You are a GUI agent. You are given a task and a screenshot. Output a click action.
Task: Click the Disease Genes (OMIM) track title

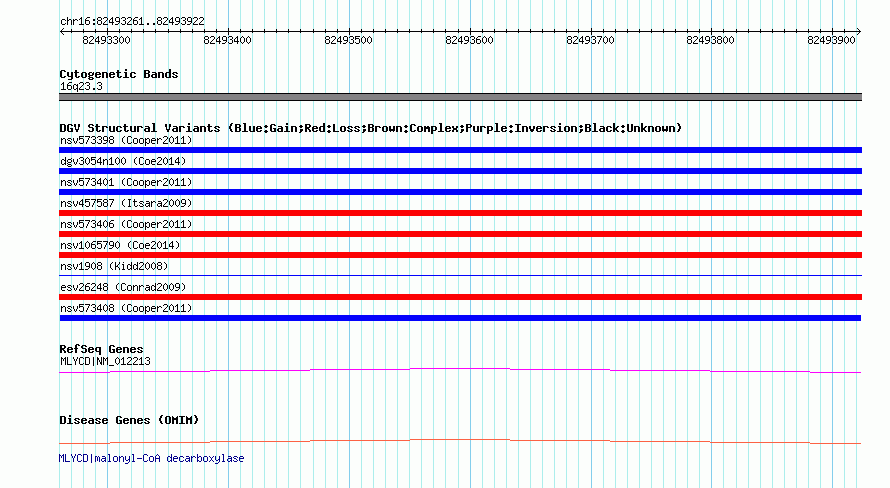(x=129, y=420)
